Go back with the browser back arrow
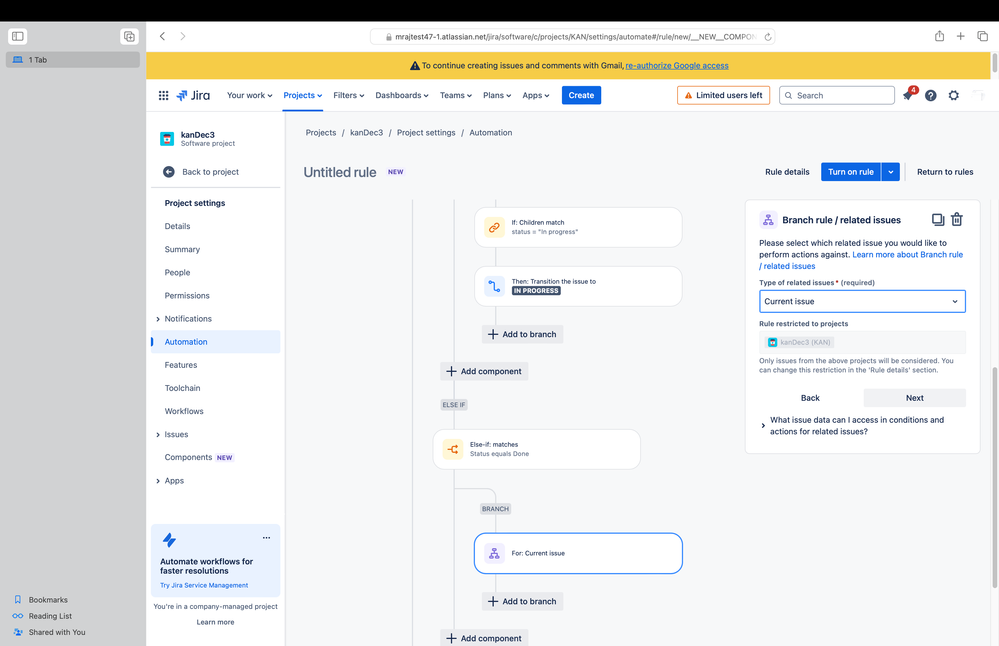Viewport: 999px width, 646px height. click(x=162, y=36)
